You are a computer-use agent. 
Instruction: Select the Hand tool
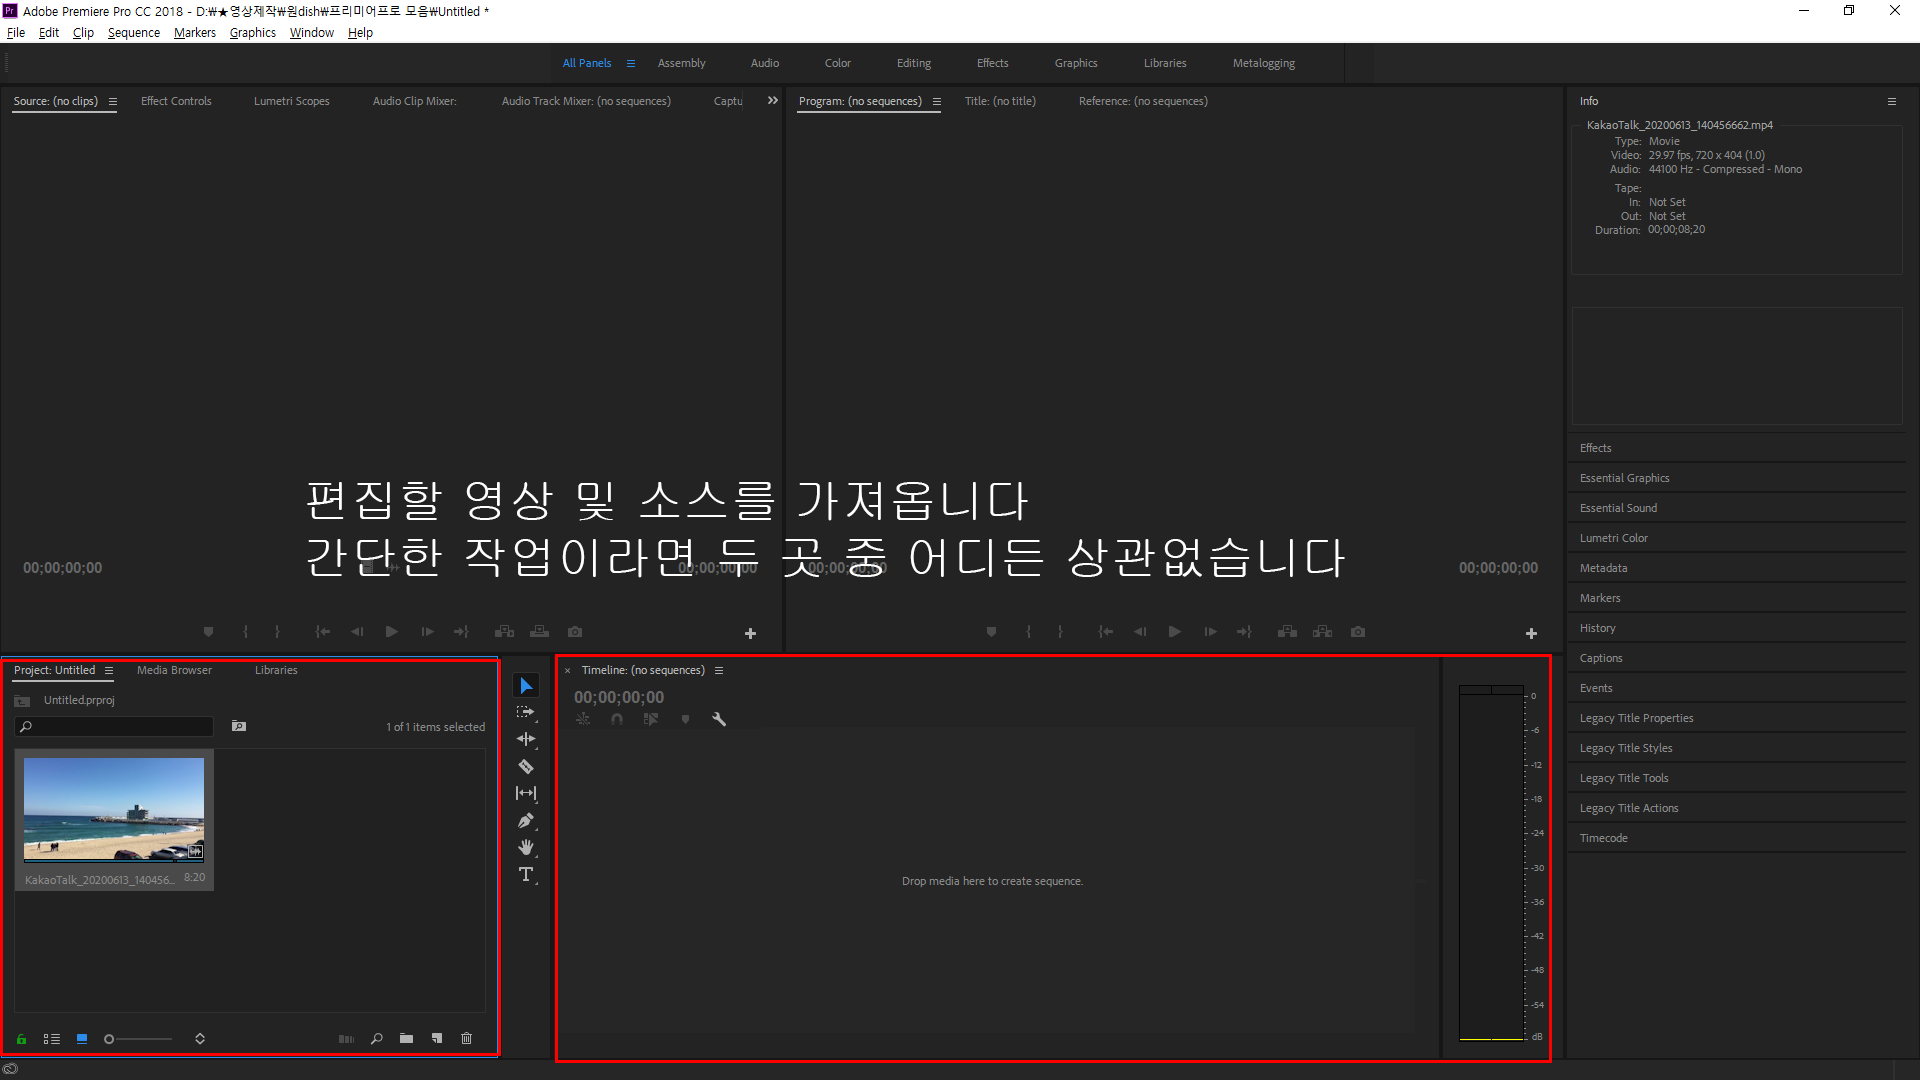[x=526, y=848]
